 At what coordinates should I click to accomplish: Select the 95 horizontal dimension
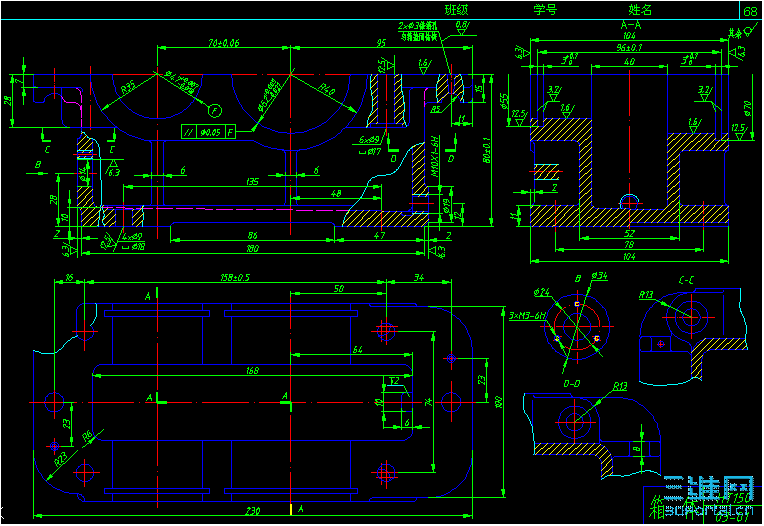tap(381, 43)
